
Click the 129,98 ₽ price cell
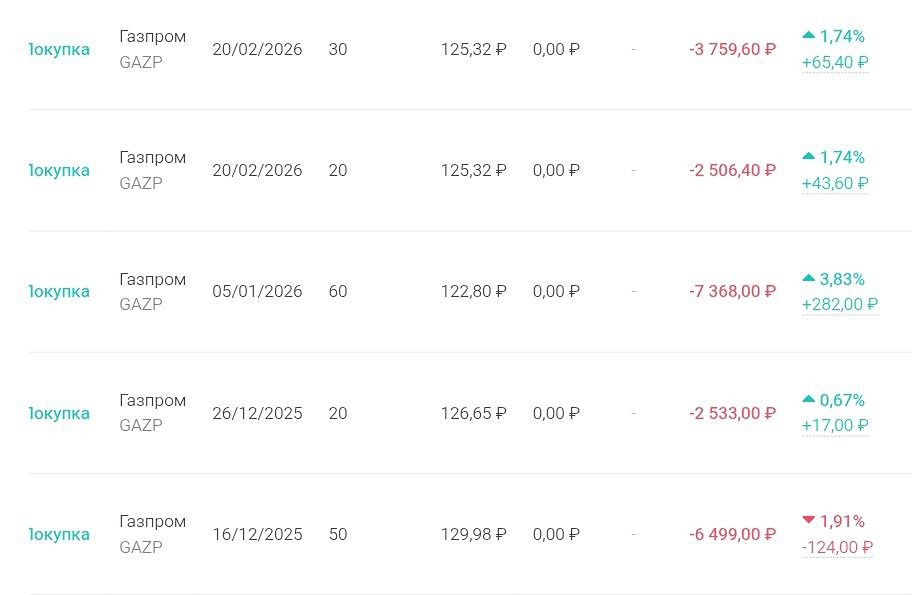point(473,535)
